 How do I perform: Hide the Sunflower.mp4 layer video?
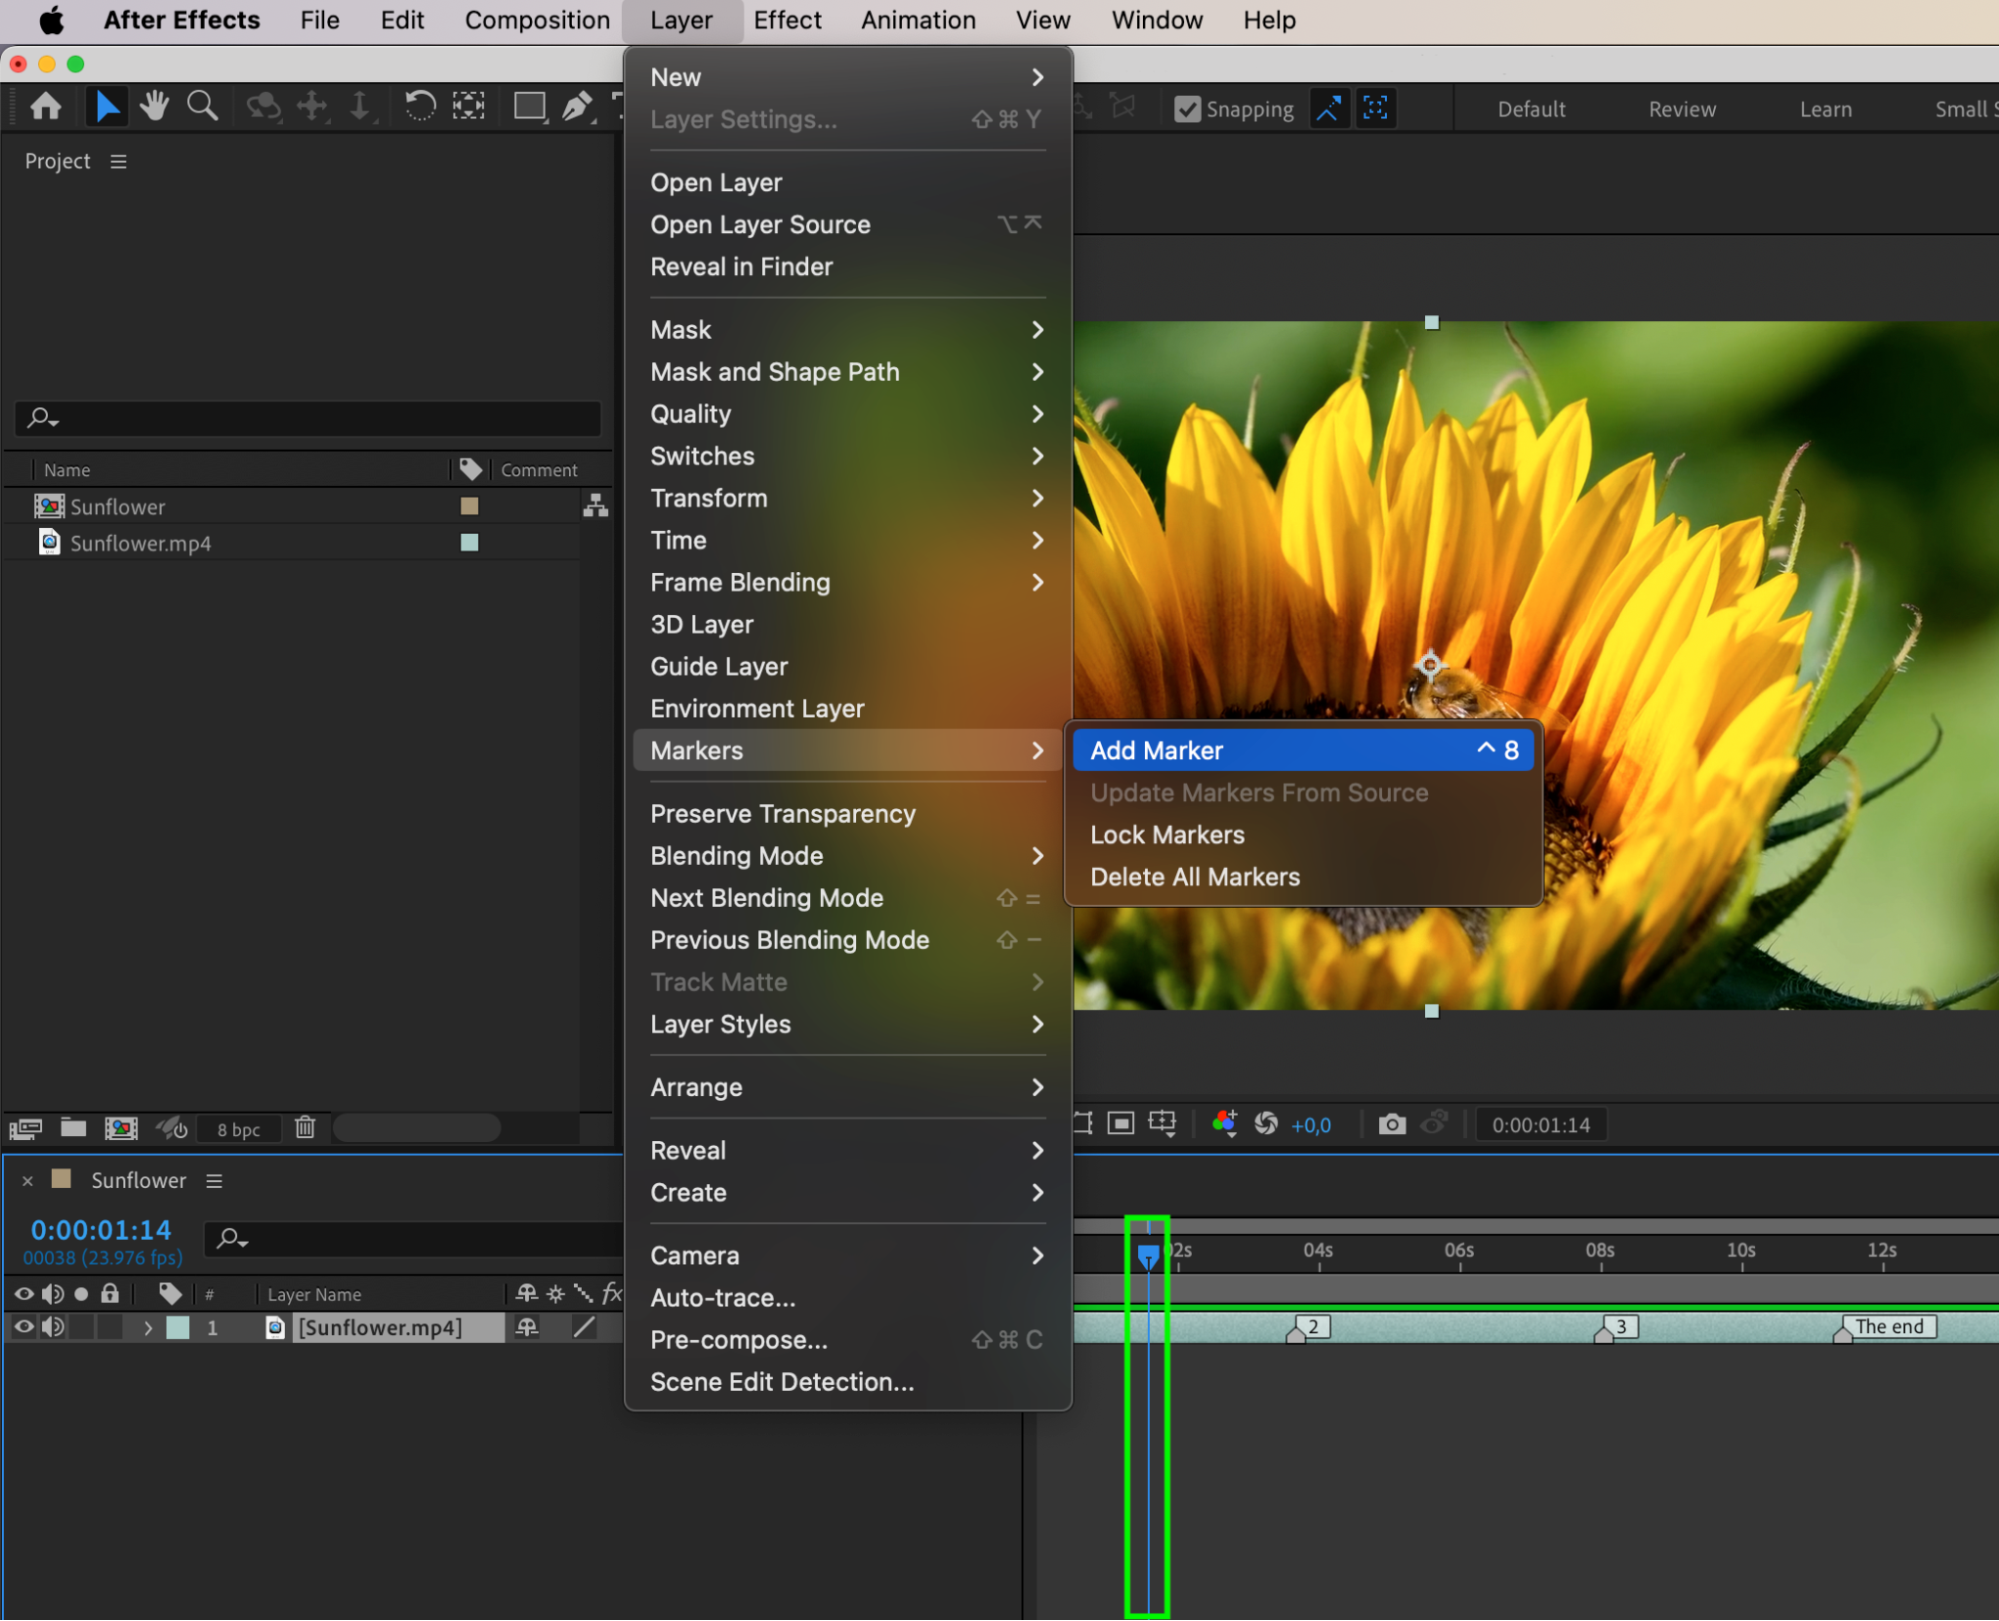[x=24, y=1327]
